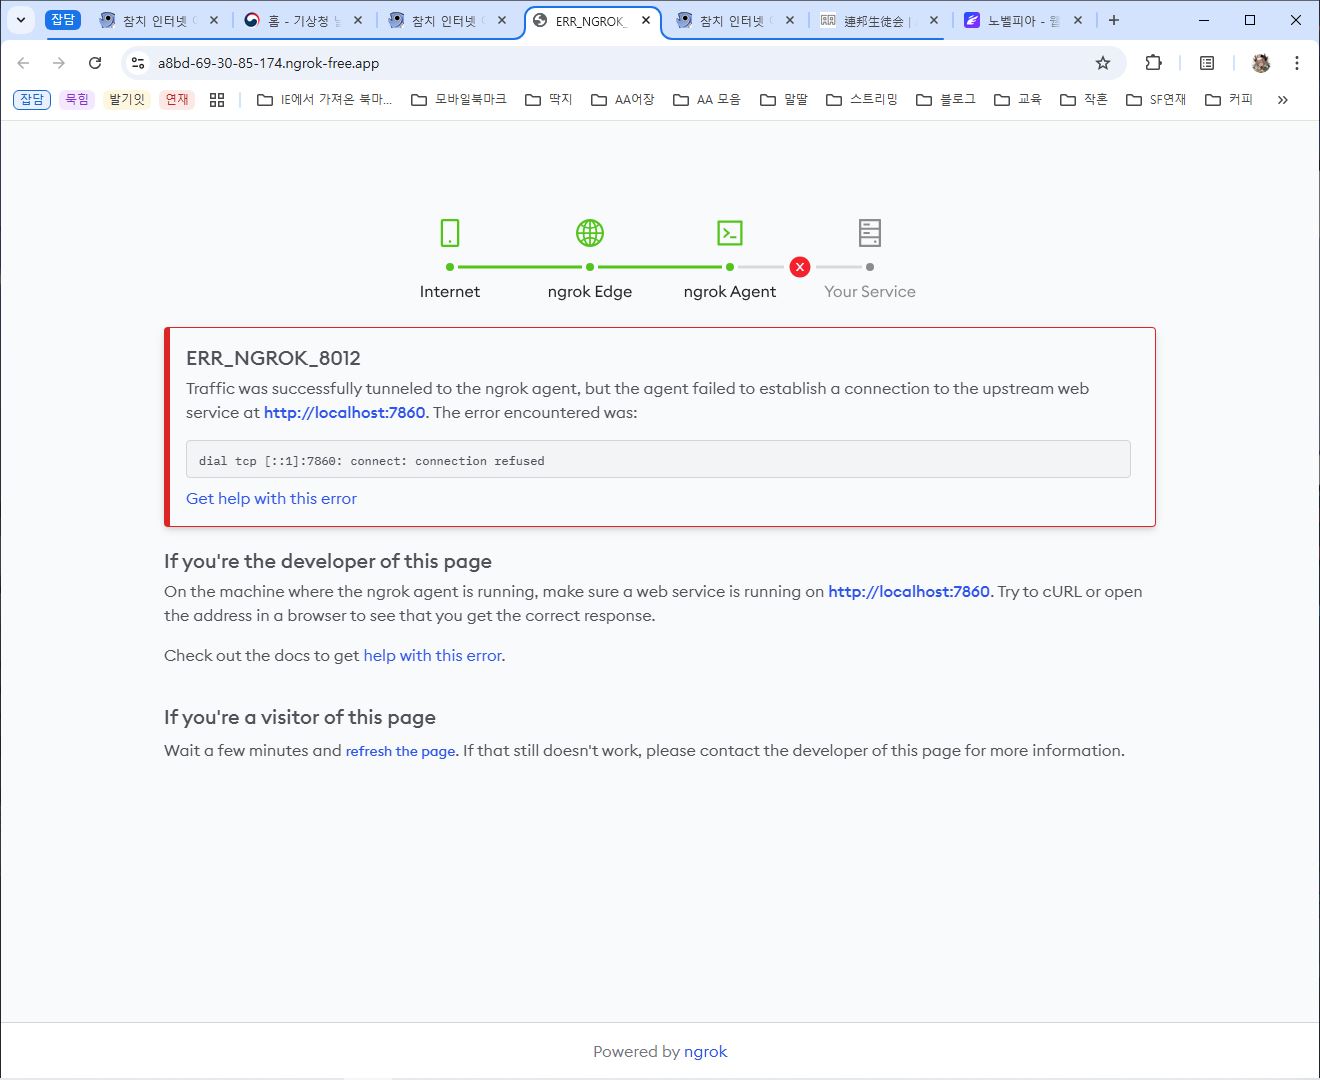Open the Chrome three-dot menu
This screenshot has width=1320, height=1080.
click(x=1296, y=63)
